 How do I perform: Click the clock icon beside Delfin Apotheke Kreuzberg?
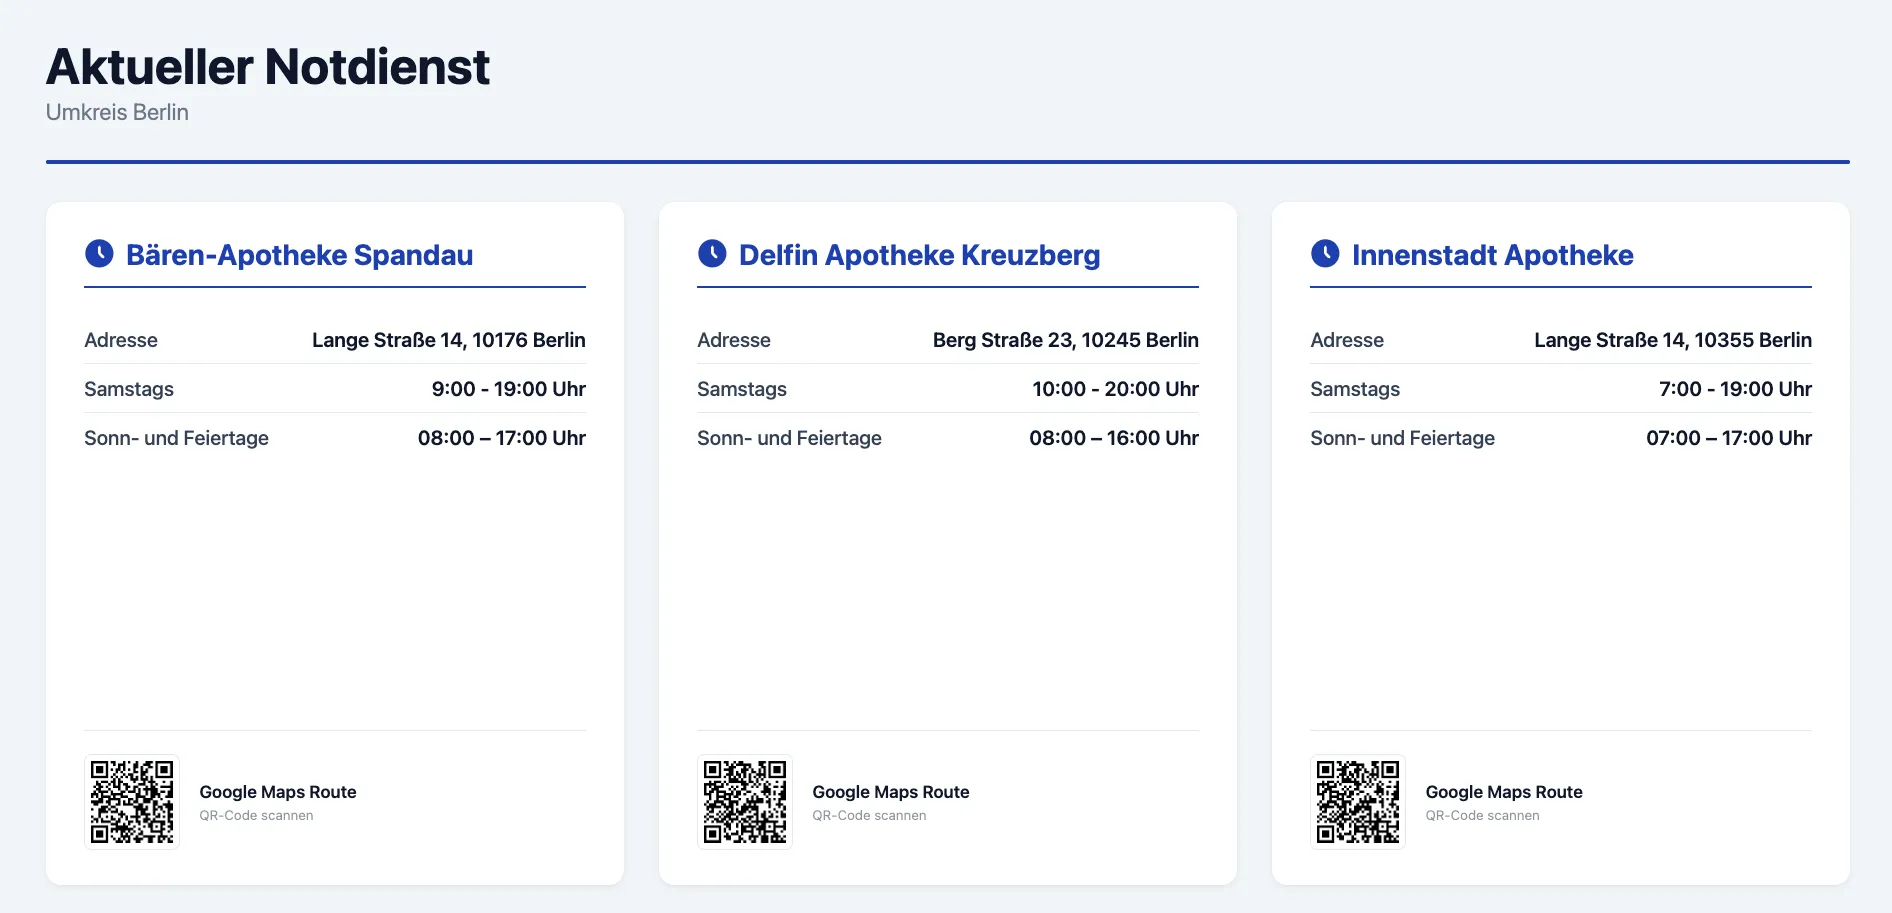point(712,254)
